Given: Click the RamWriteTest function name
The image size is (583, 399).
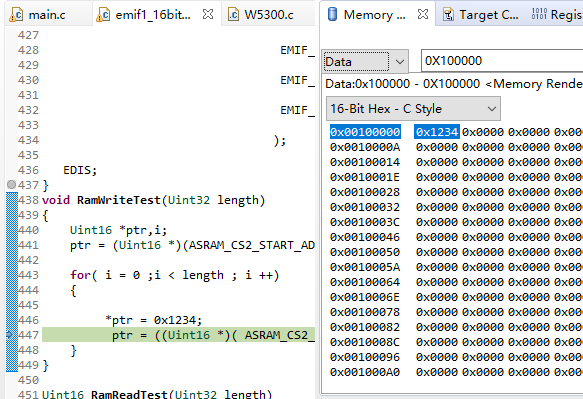Looking at the screenshot, I should [x=119, y=200].
